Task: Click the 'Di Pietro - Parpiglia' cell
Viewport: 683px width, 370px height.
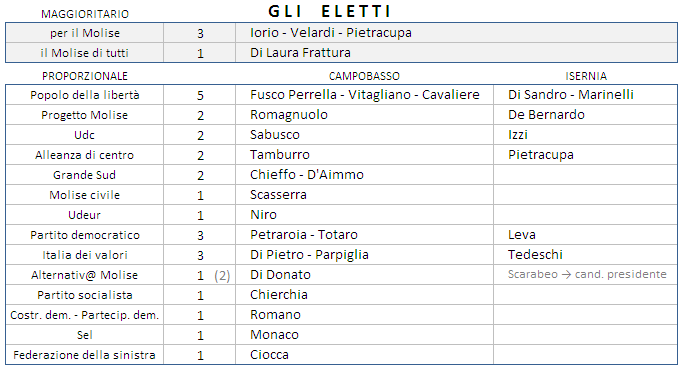Action: click(x=364, y=255)
